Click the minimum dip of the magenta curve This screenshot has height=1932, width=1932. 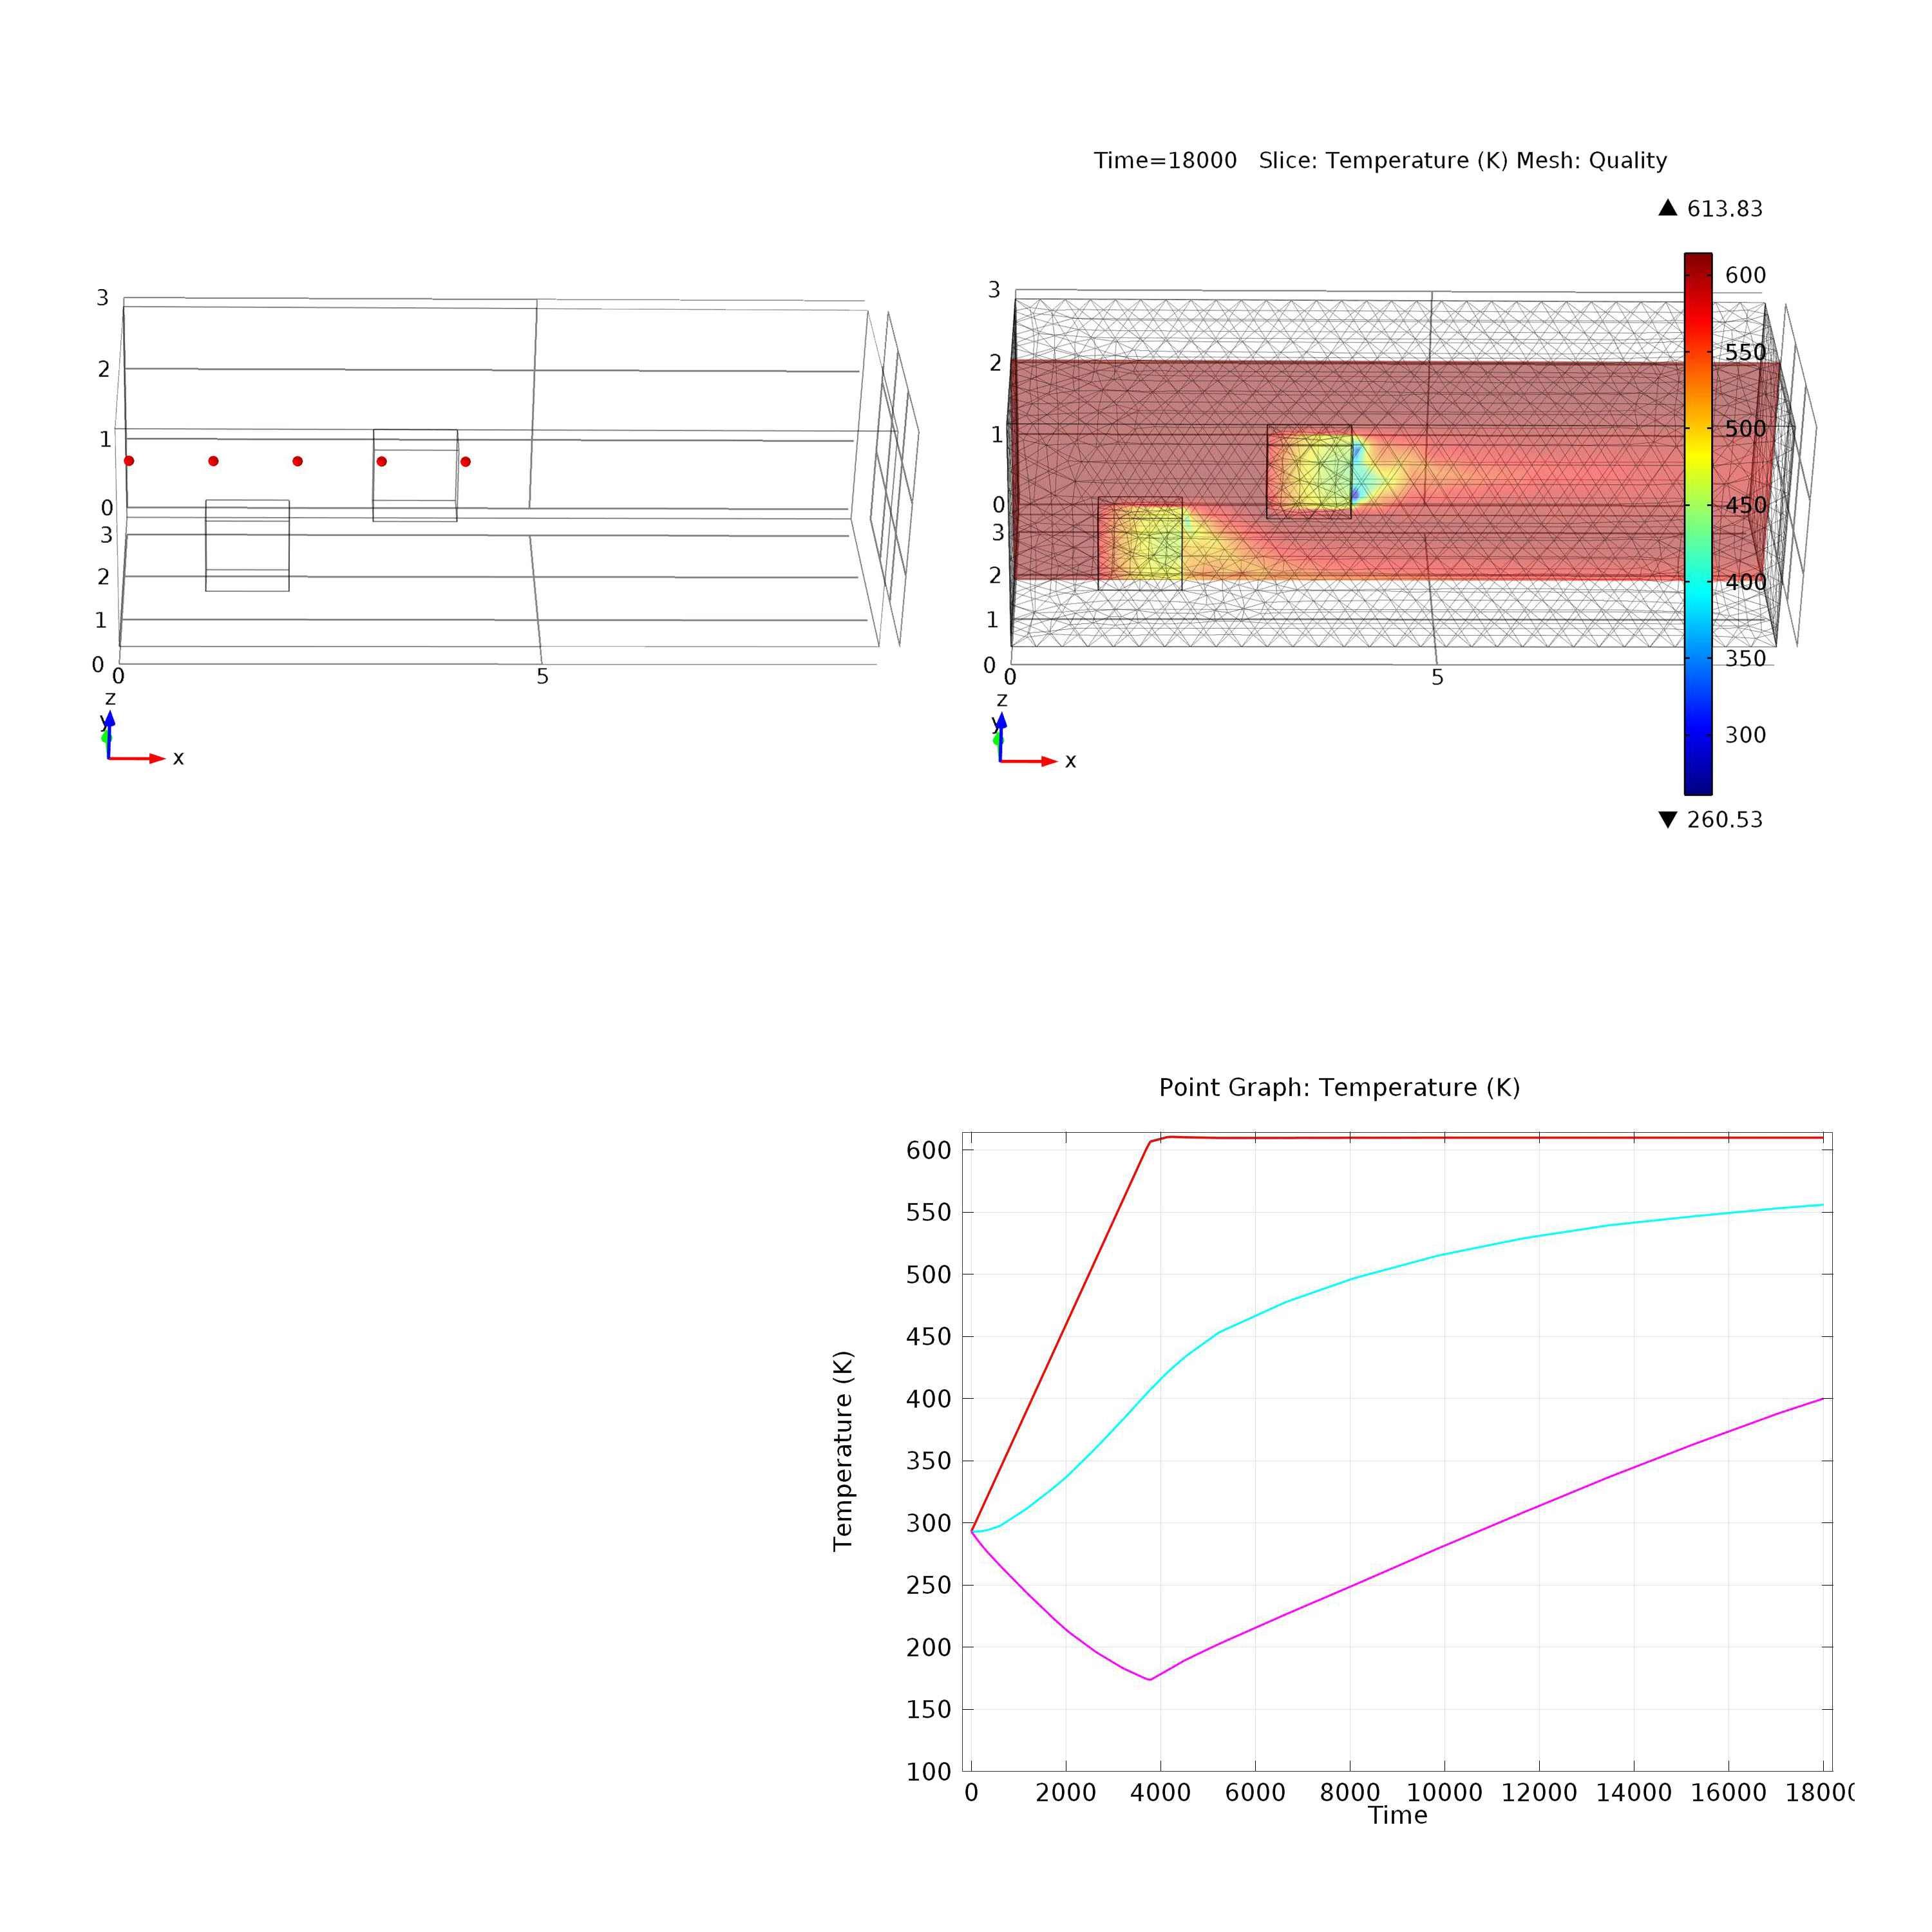pos(1150,1679)
